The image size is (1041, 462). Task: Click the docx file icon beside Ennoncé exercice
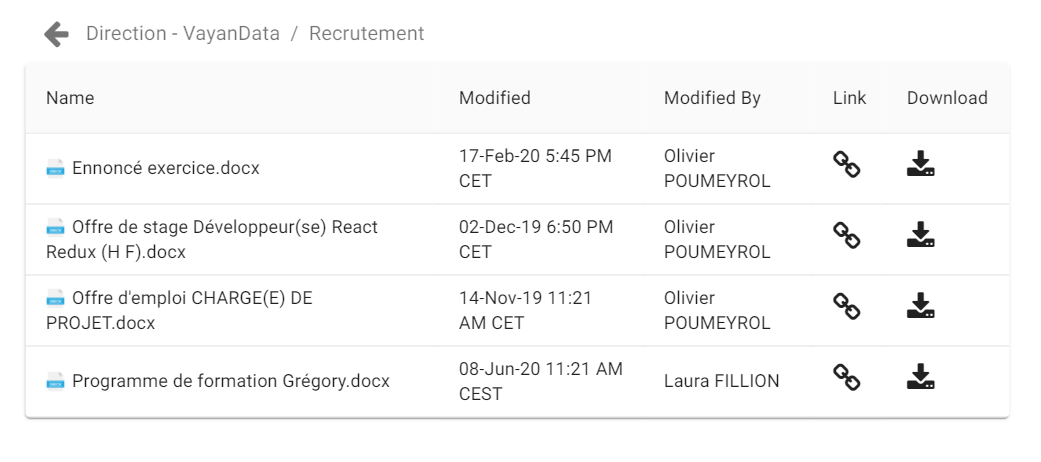point(56,168)
